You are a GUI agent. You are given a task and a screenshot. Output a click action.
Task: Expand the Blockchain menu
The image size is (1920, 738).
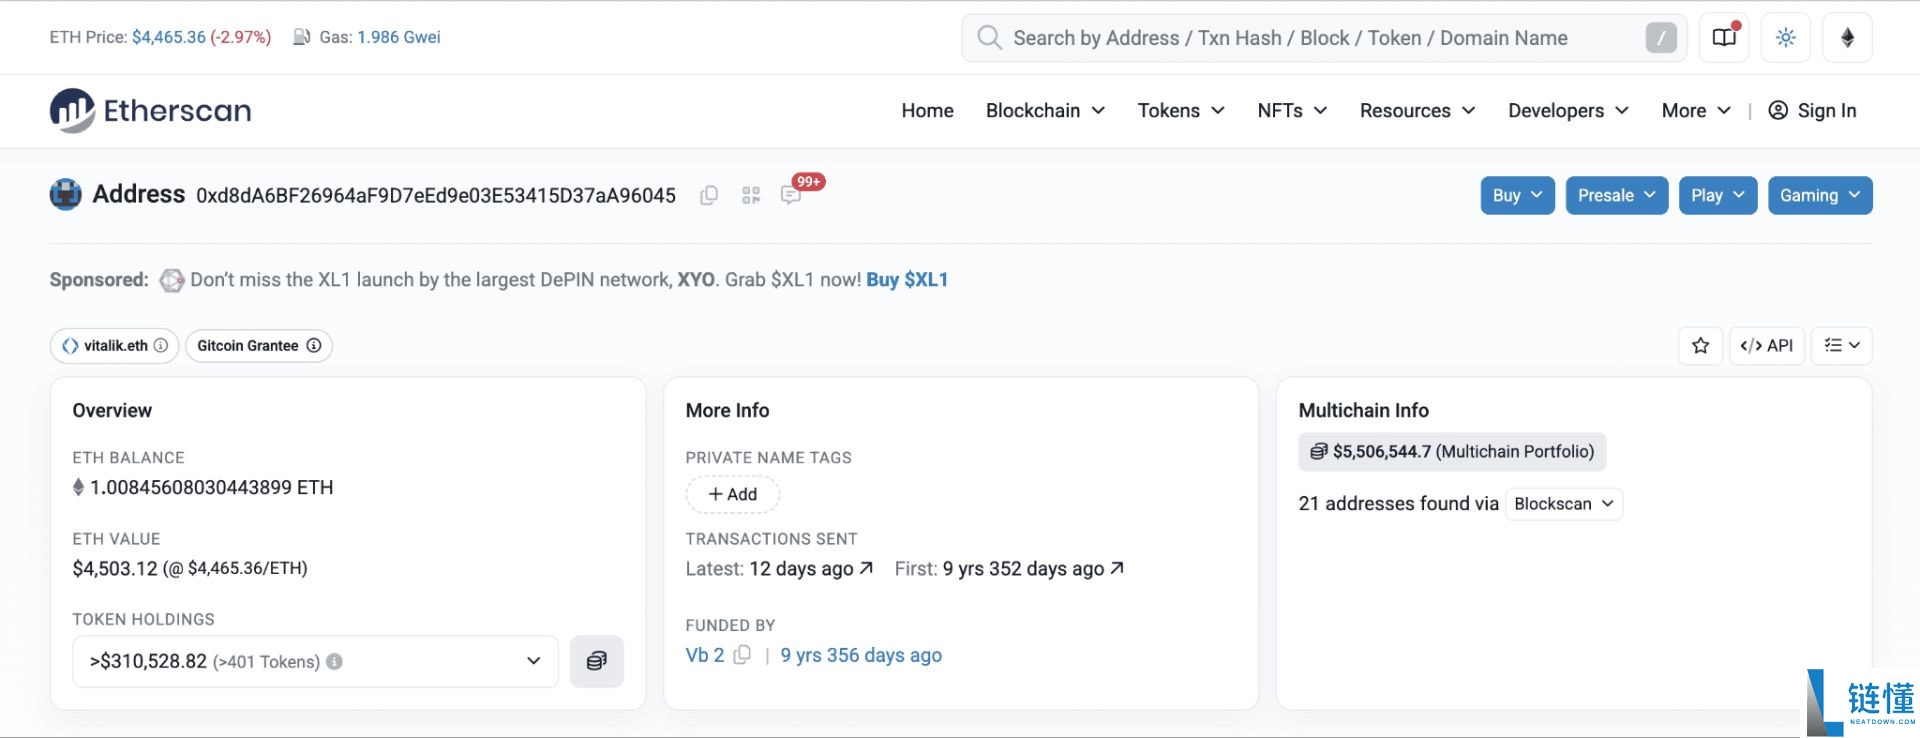[1045, 111]
